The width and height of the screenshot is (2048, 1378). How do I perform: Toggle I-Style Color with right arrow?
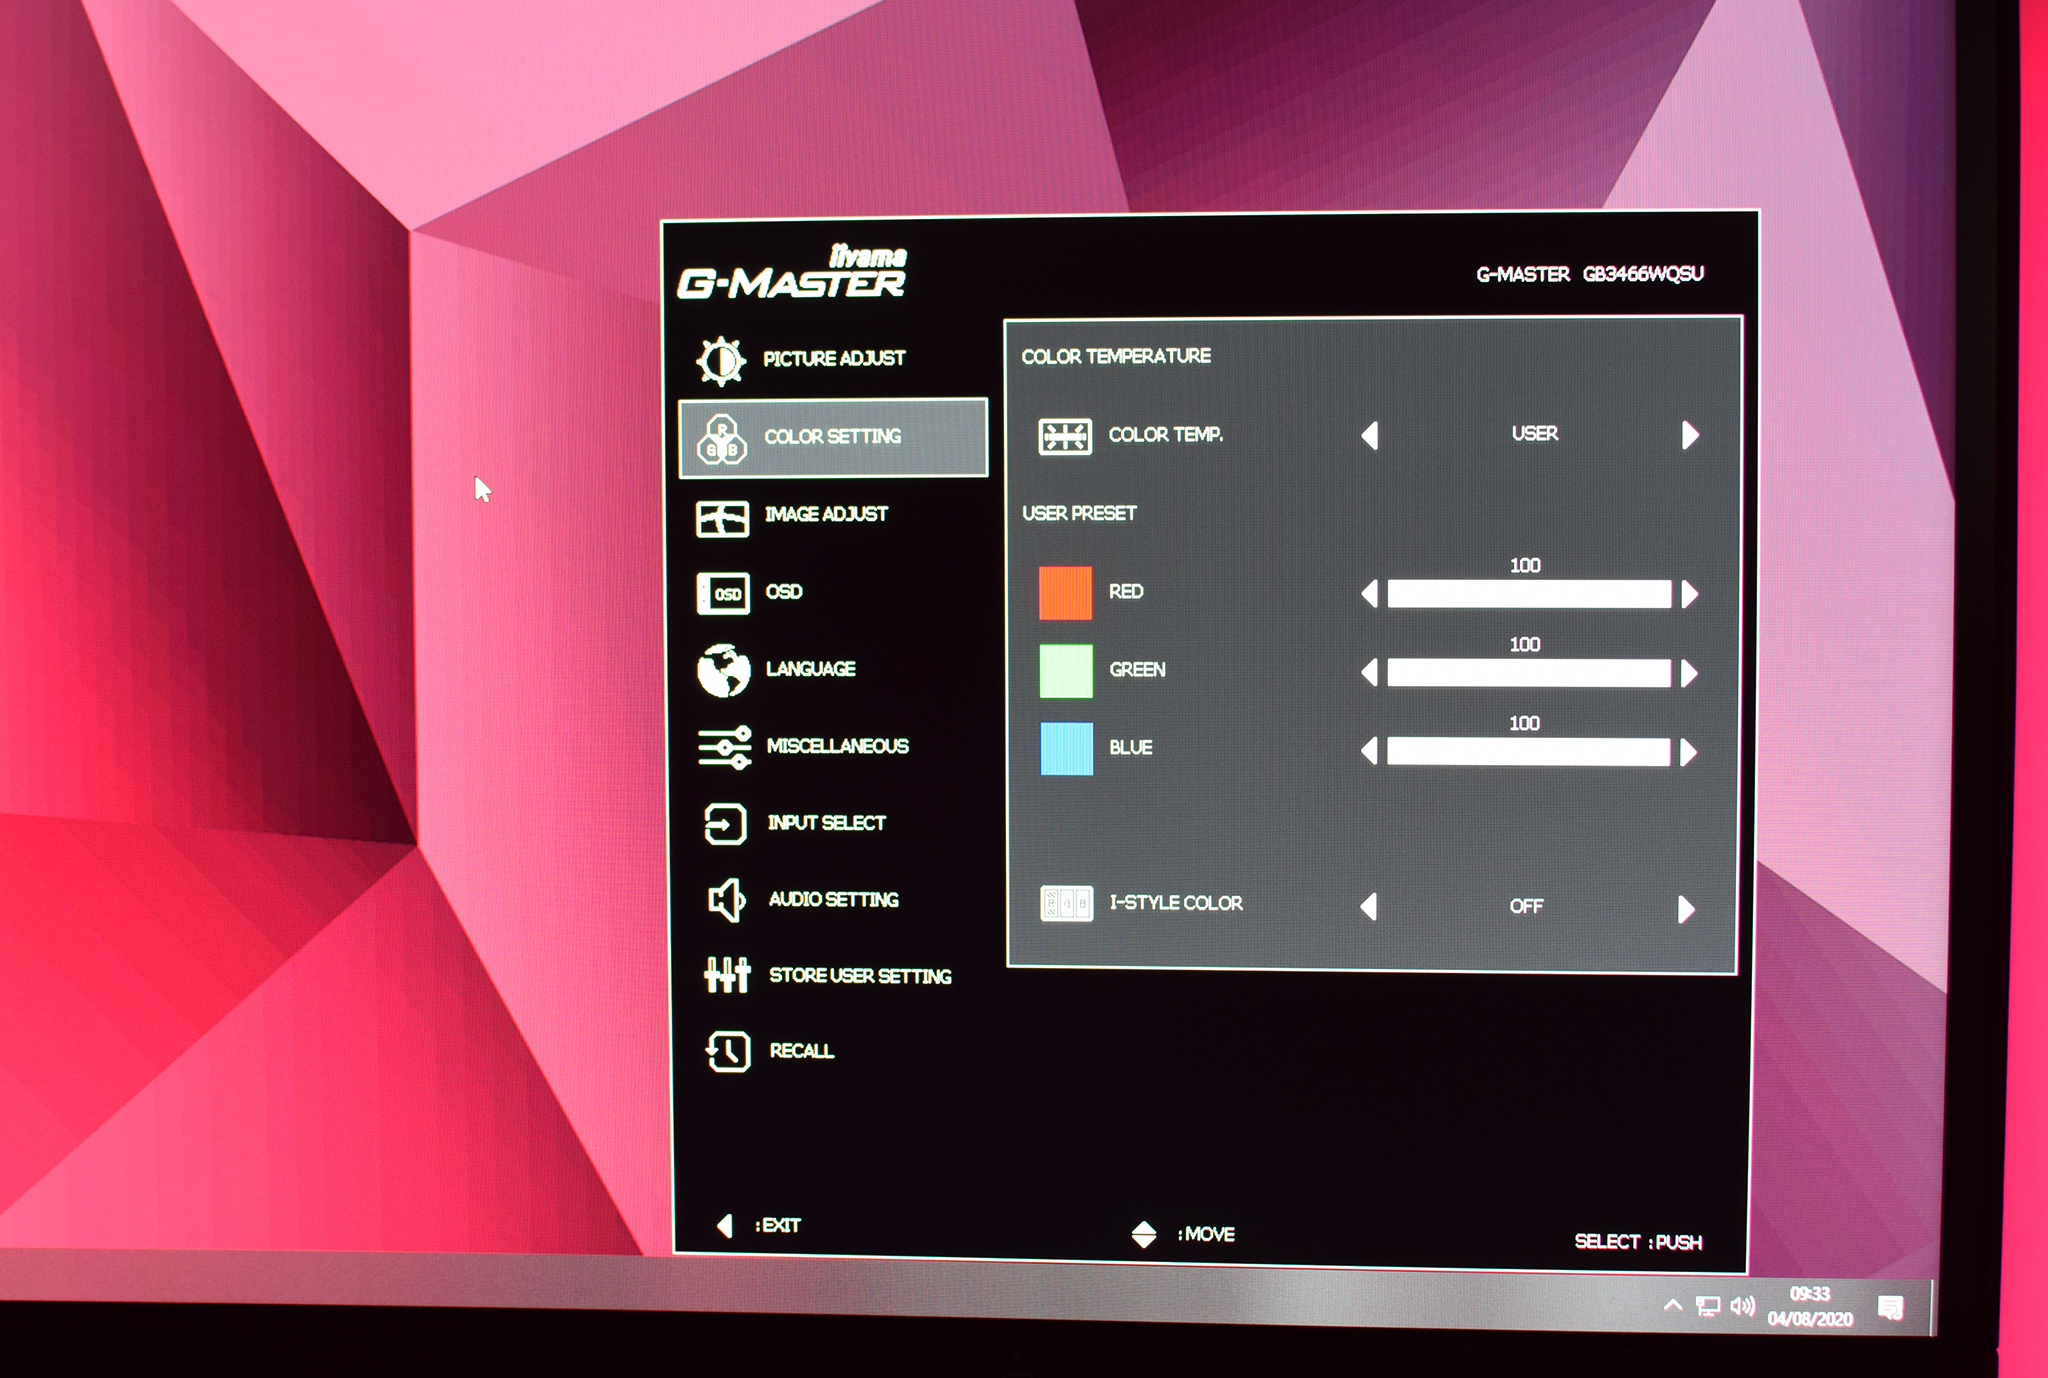(1686, 908)
